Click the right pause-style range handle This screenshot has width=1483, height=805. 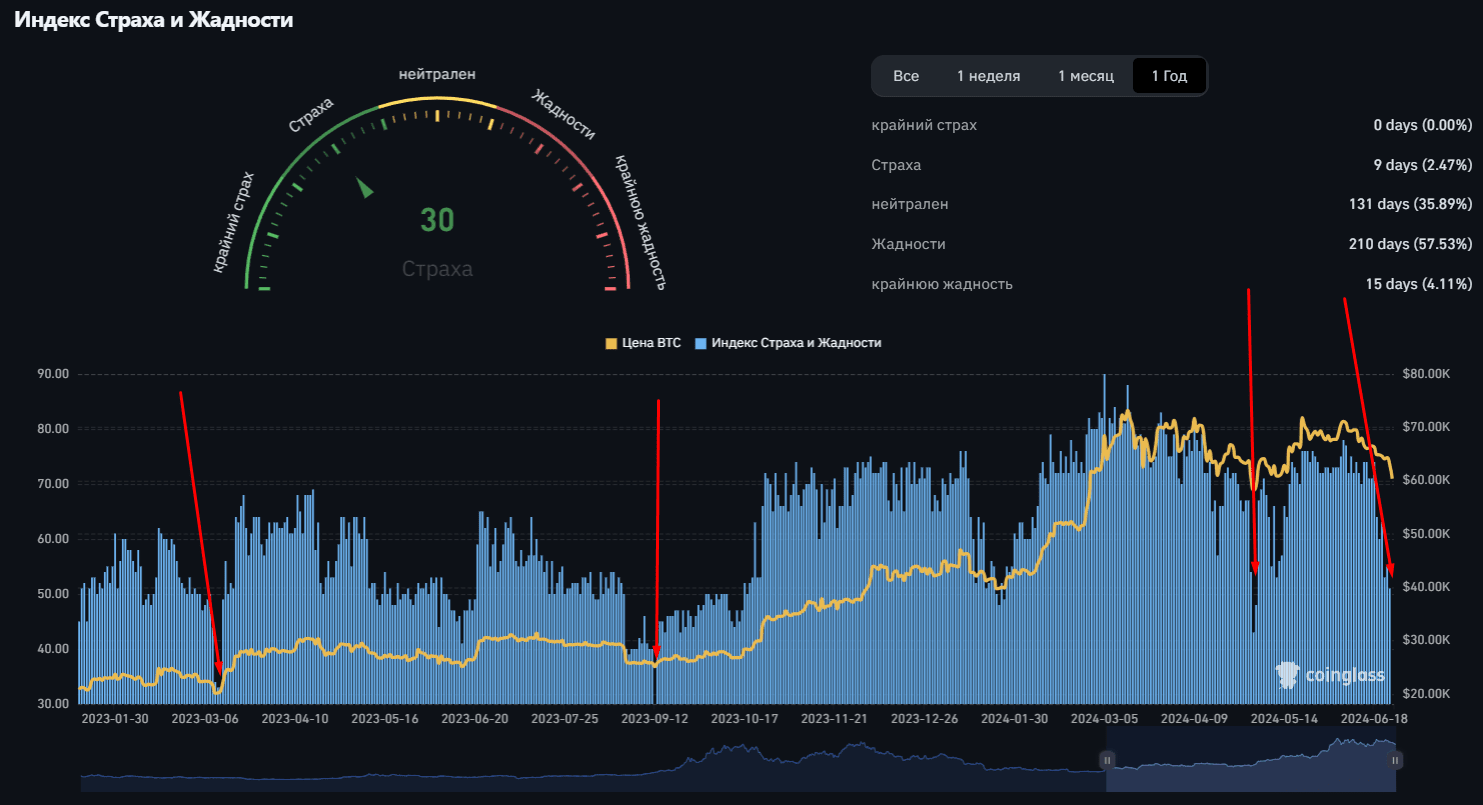point(1395,760)
